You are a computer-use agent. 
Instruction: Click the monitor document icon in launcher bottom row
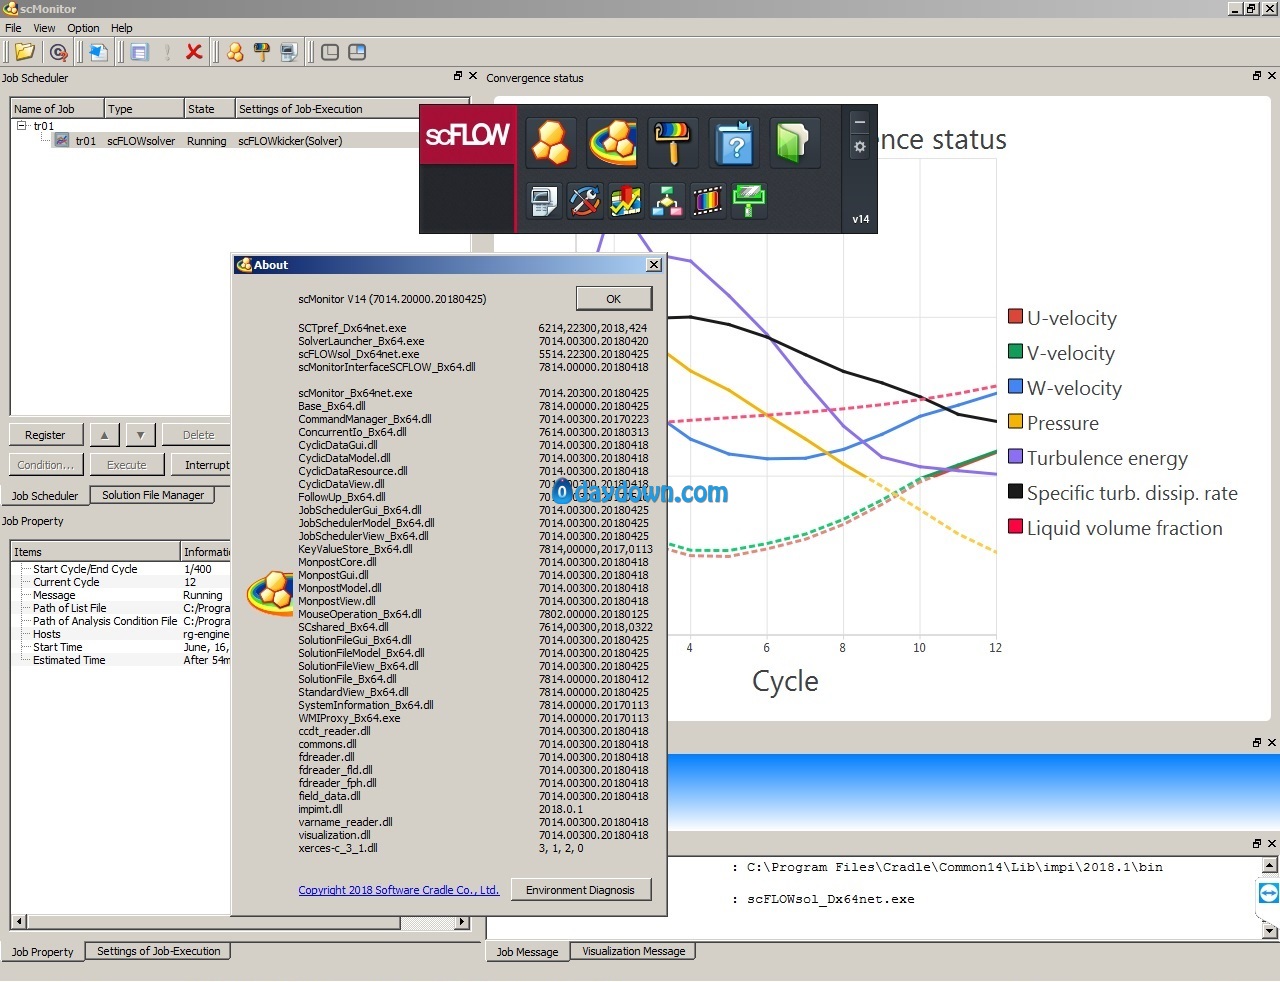click(544, 201)
